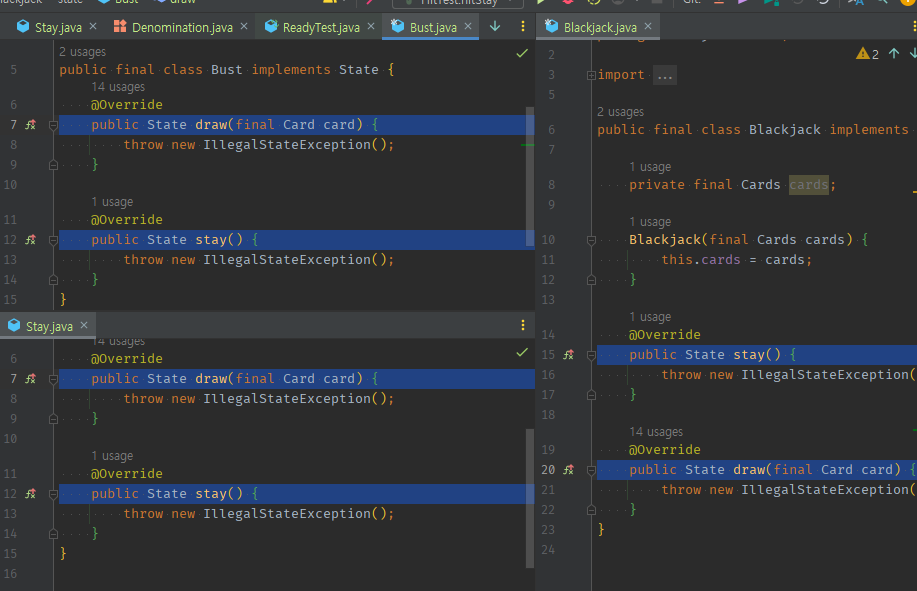
Task: Close the Blackjack.java tab
Action: 648,26
